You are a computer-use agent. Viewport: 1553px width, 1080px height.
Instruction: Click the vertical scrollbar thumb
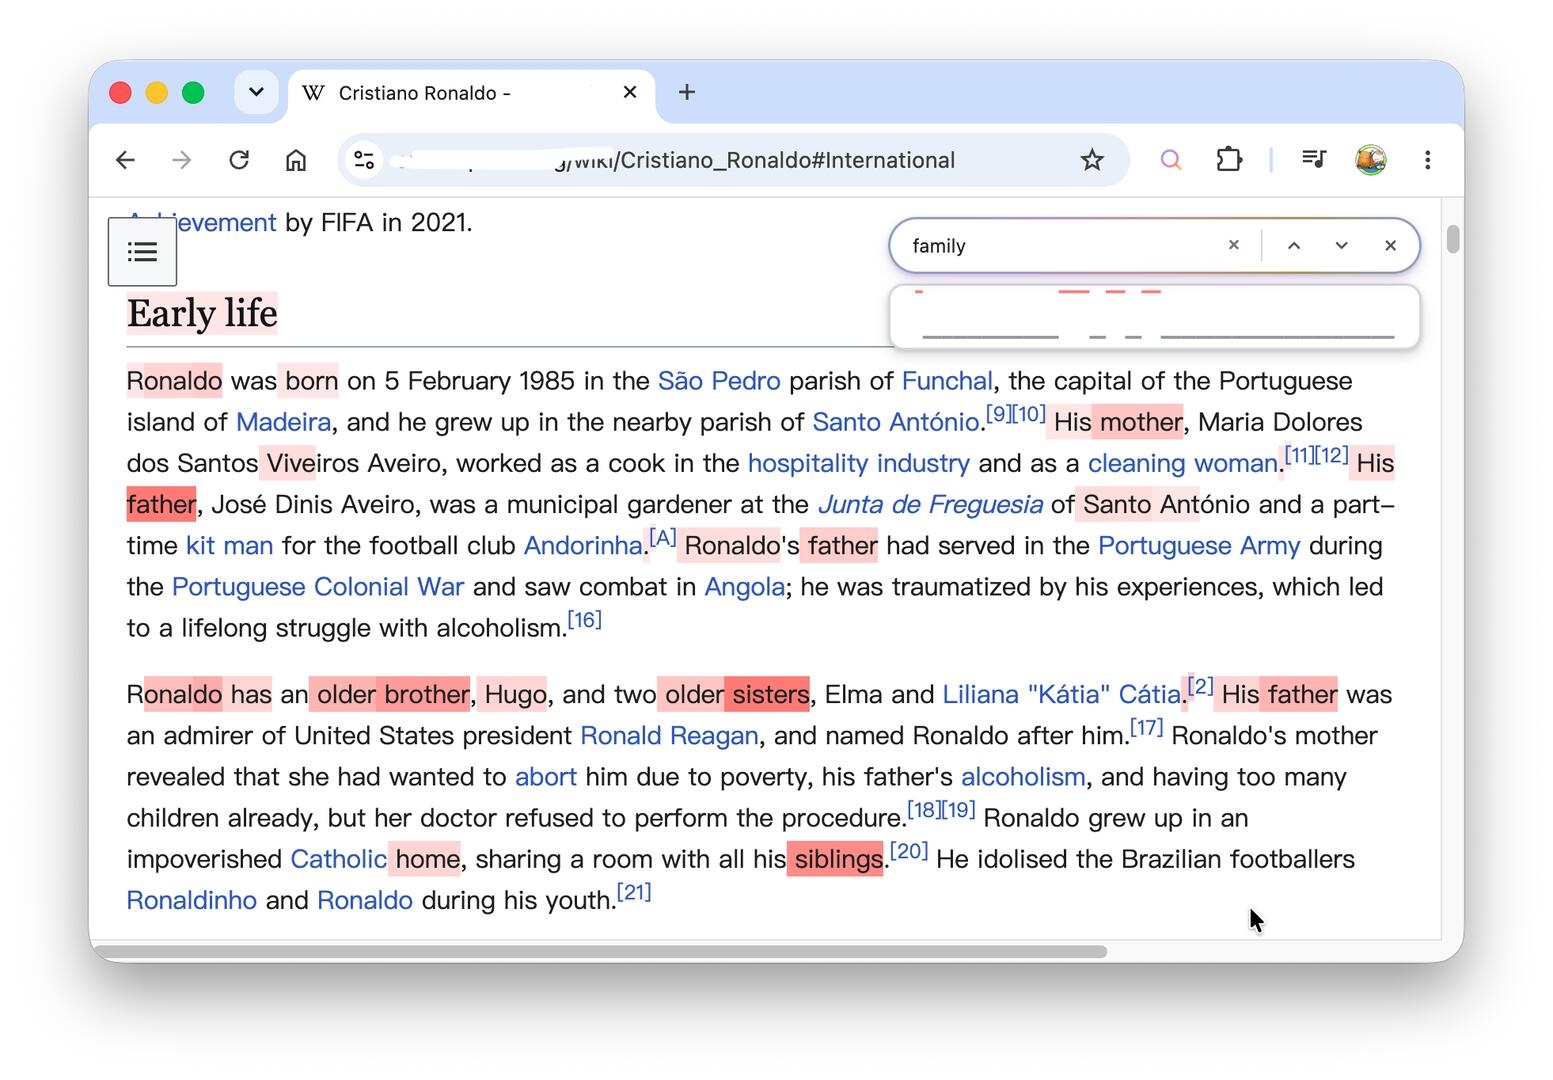(1453, 239)
